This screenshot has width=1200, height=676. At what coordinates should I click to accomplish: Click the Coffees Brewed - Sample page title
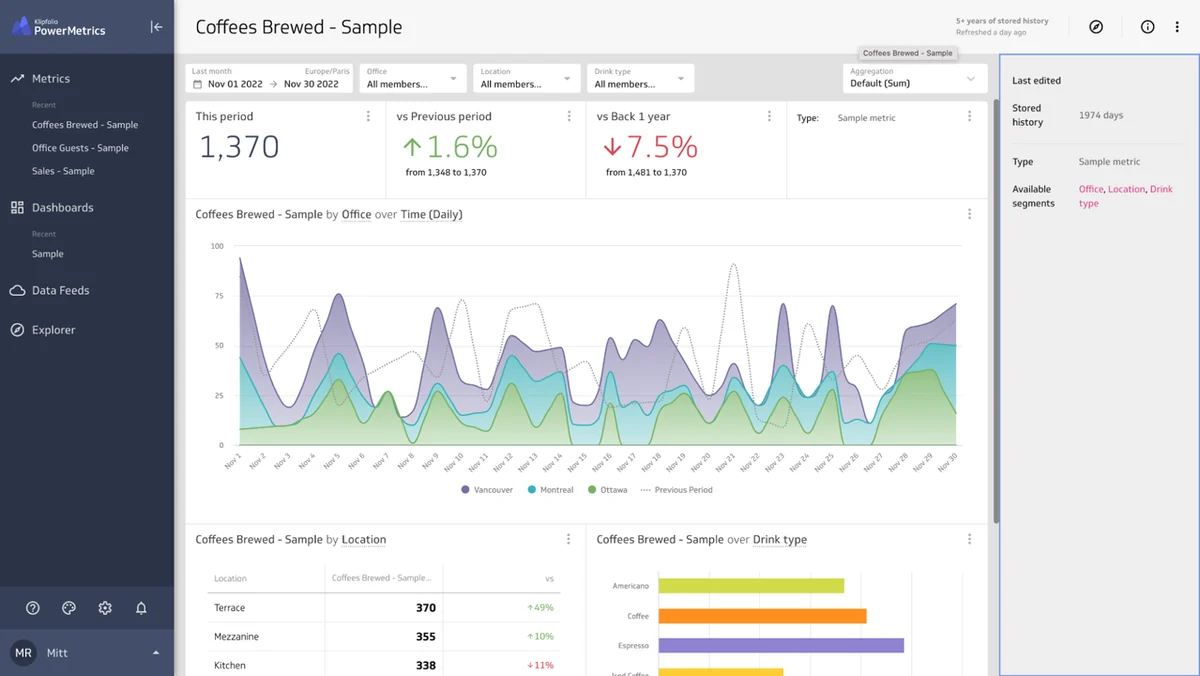click(299, 27)
